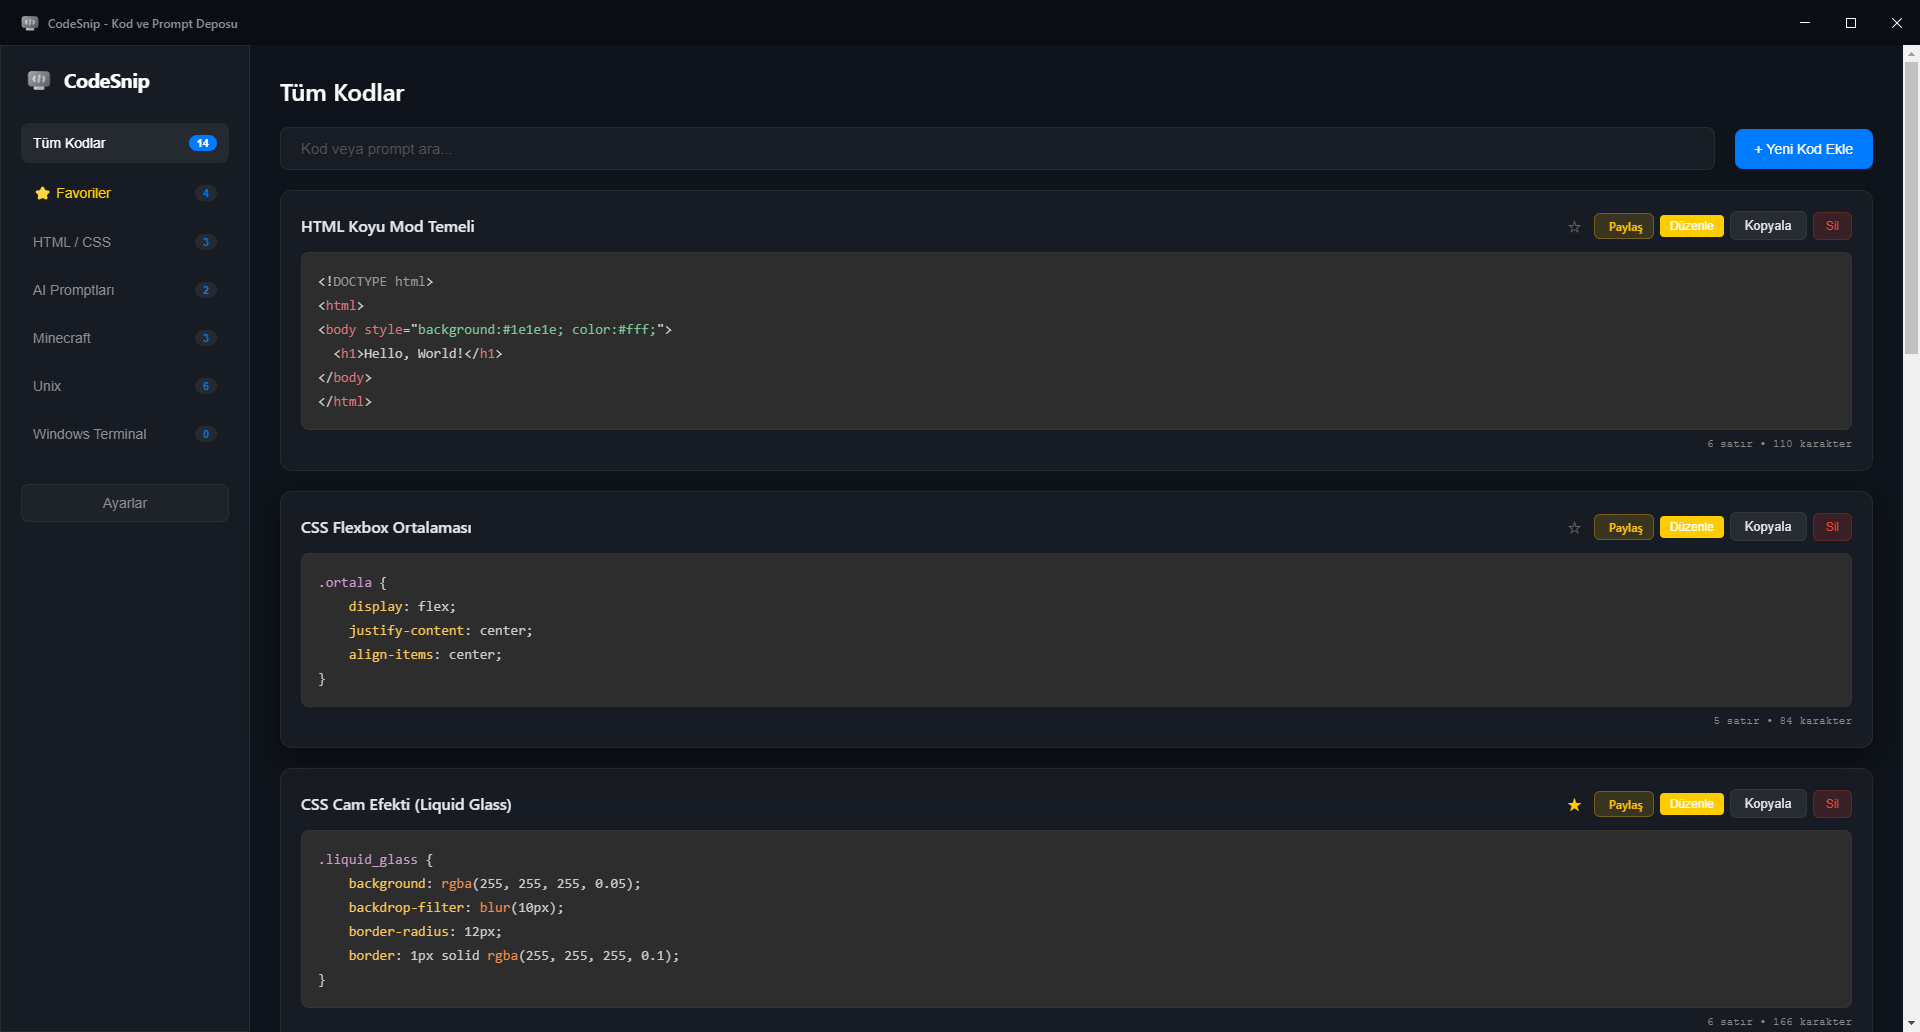Copy the CSS Cam Efekti code
Image resolution: width=1920 pixels, height=1032 pixels.
coord(1767,804)
